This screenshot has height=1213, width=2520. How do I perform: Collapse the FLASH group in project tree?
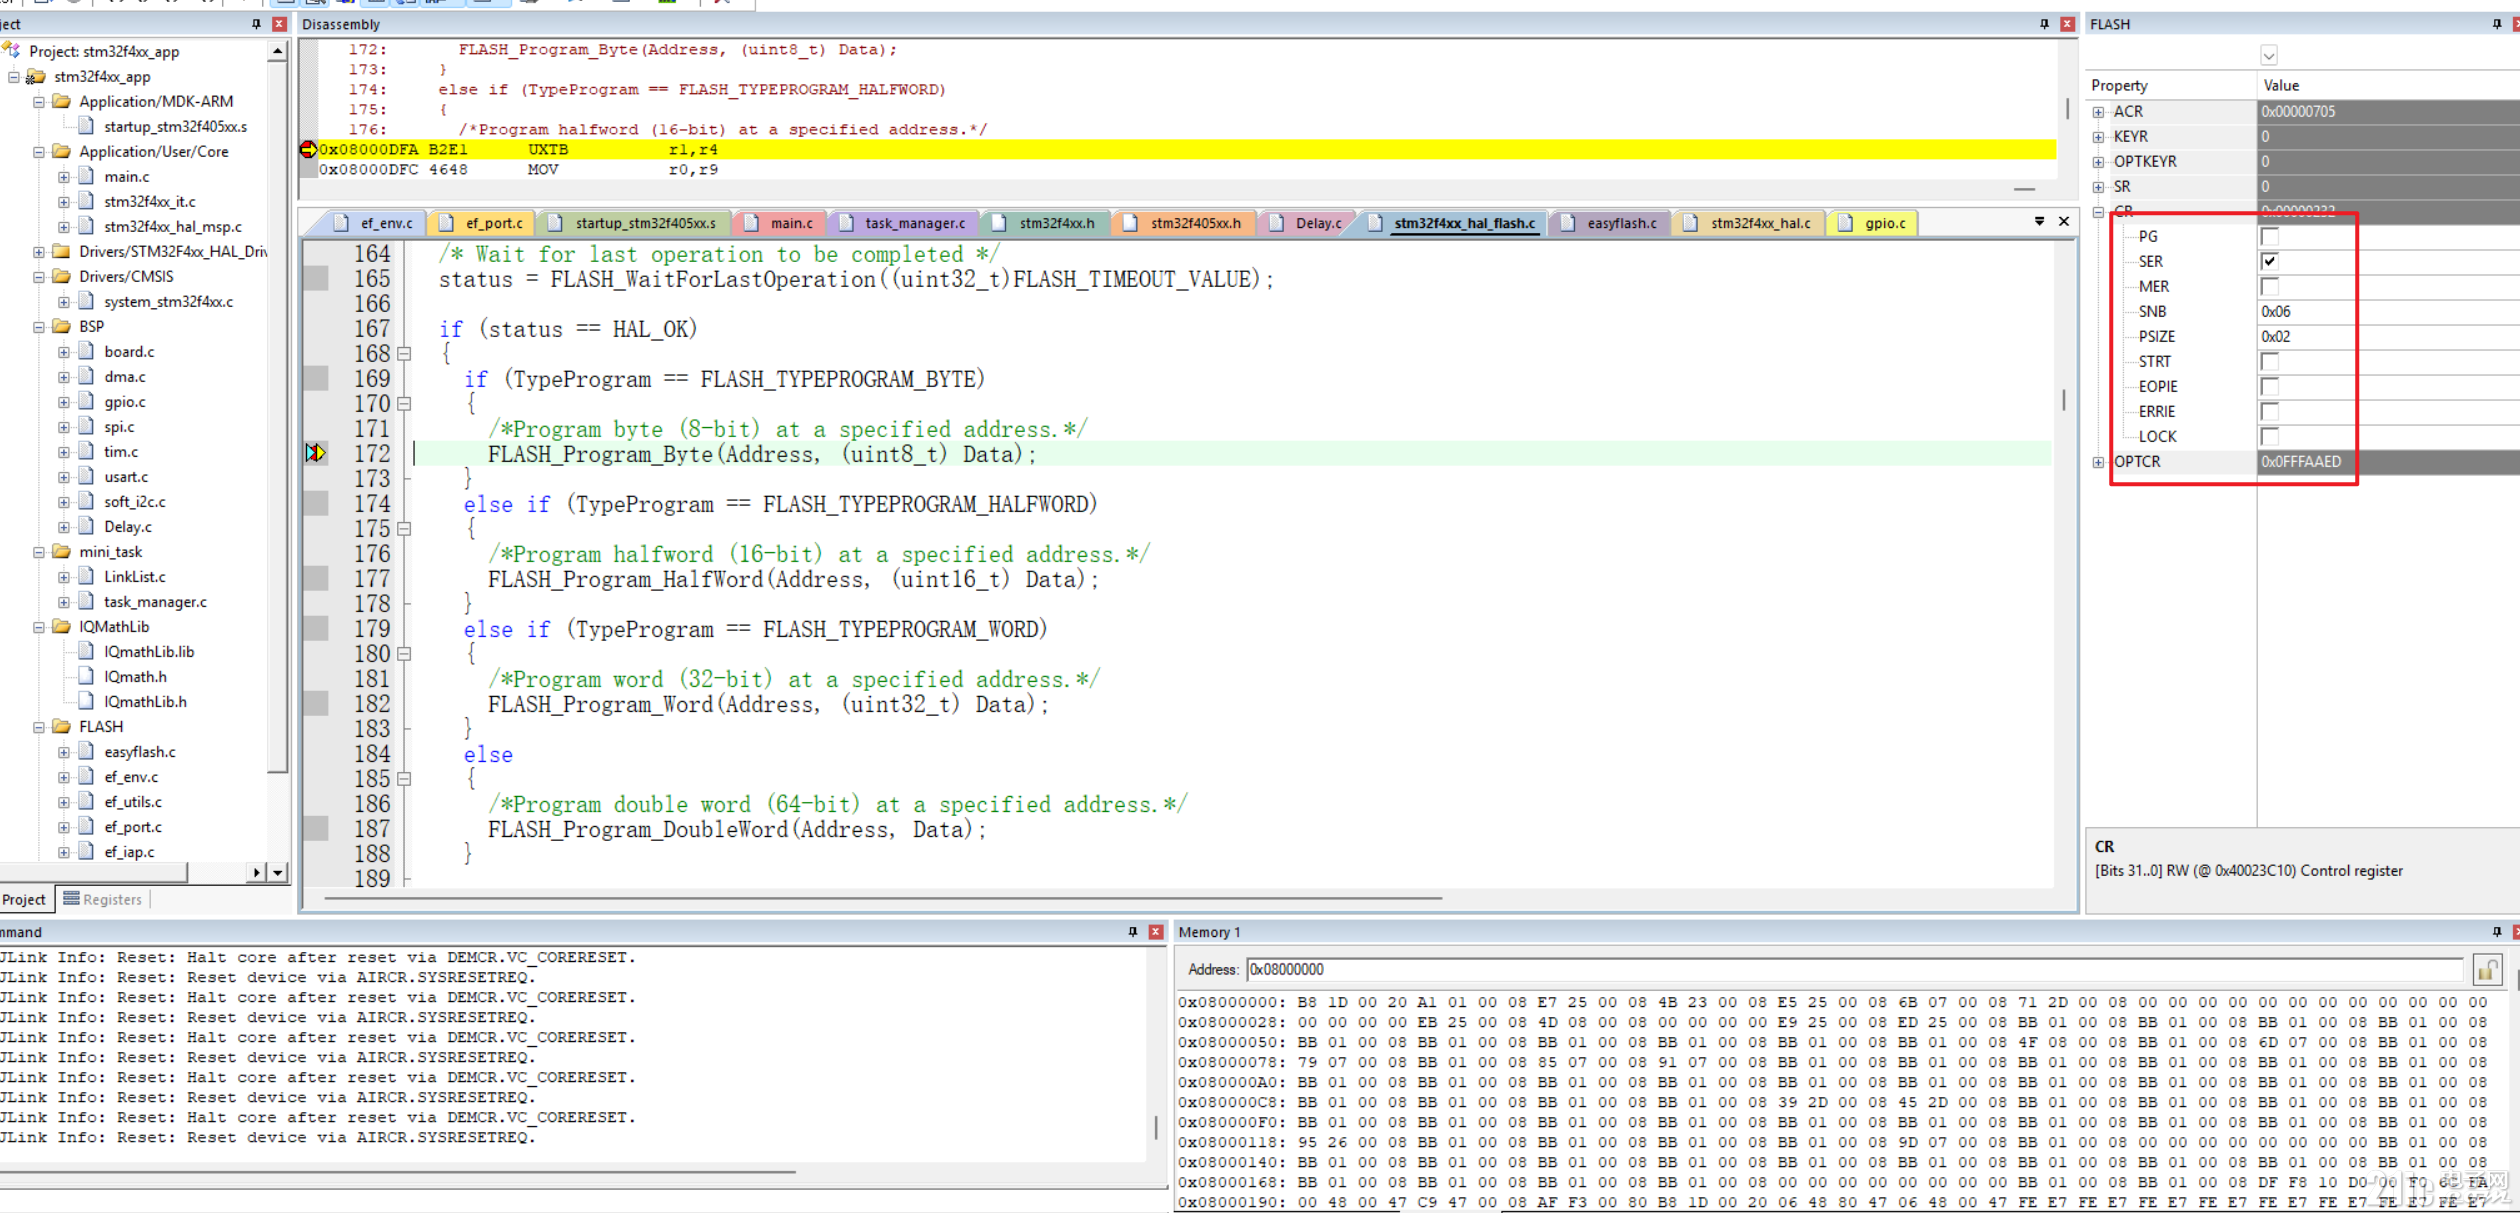[x=38, y=727]
